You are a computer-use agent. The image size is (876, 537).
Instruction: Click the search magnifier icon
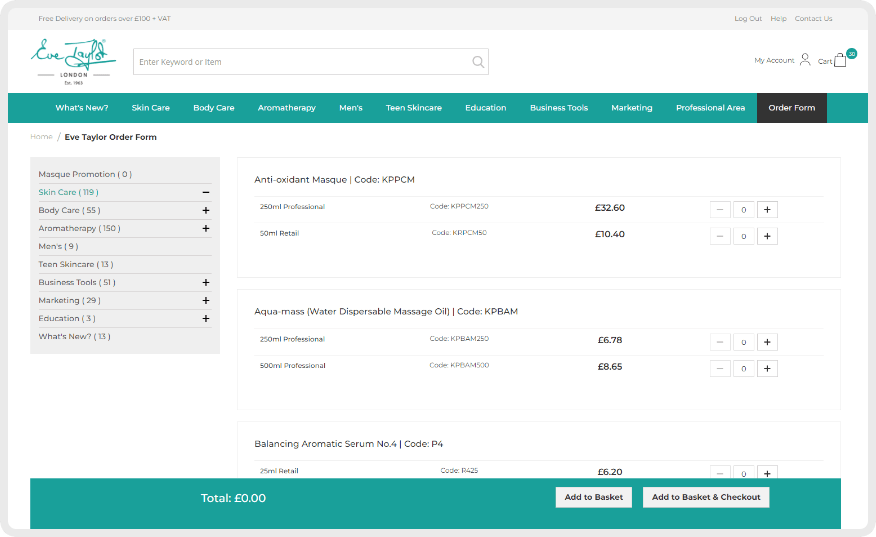(x=479, y=62)
